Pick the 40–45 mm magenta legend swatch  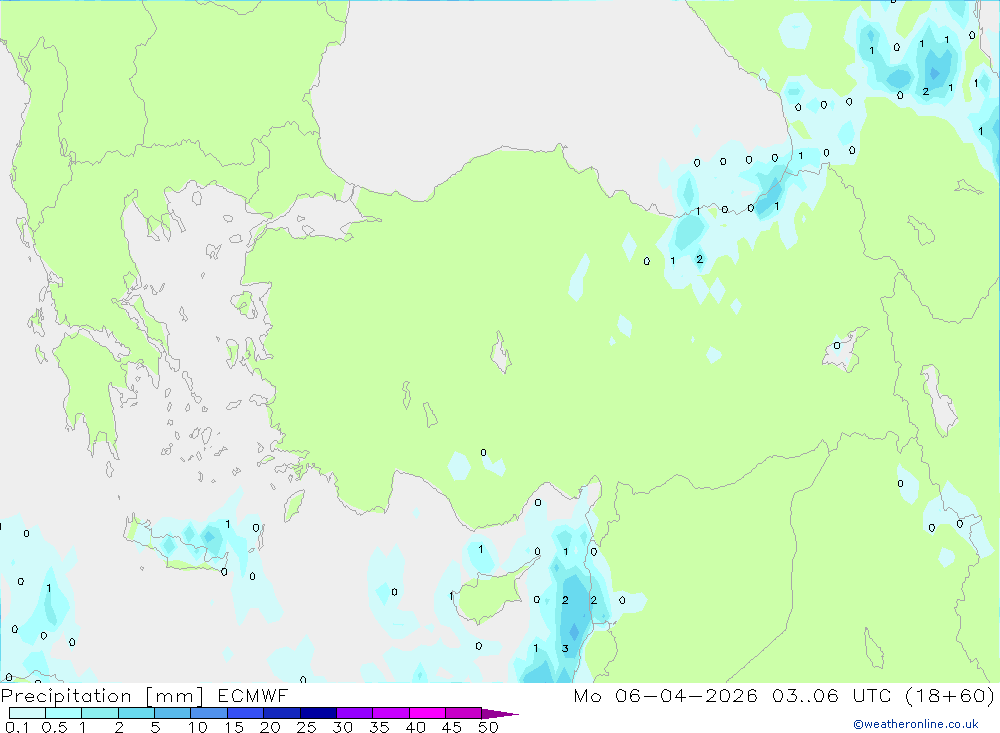[427, 713]
